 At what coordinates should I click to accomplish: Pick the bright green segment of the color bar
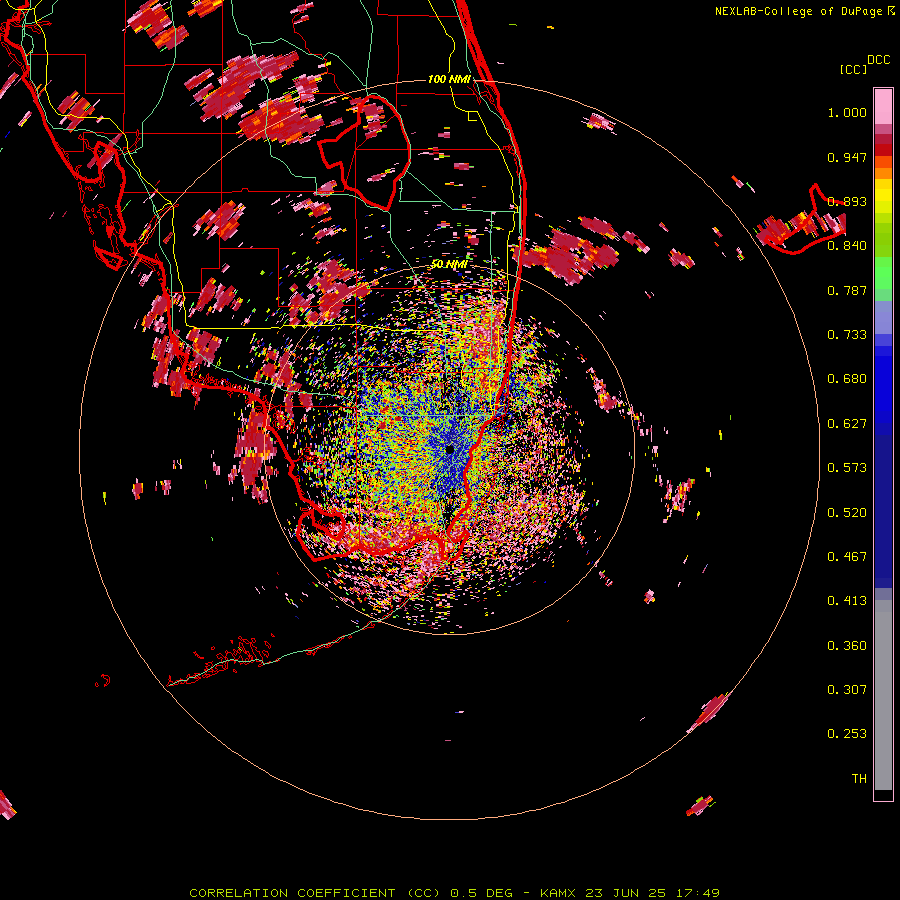click(x=883, y=273)
